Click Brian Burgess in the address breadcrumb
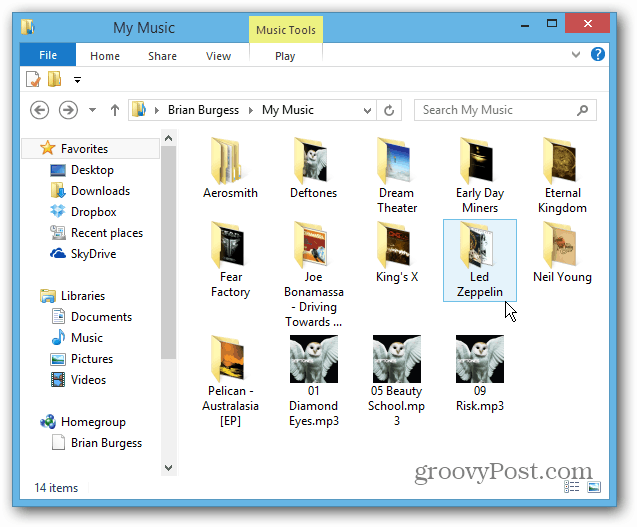This screenshot has width=637, height=527. click(x=204, y=110)
